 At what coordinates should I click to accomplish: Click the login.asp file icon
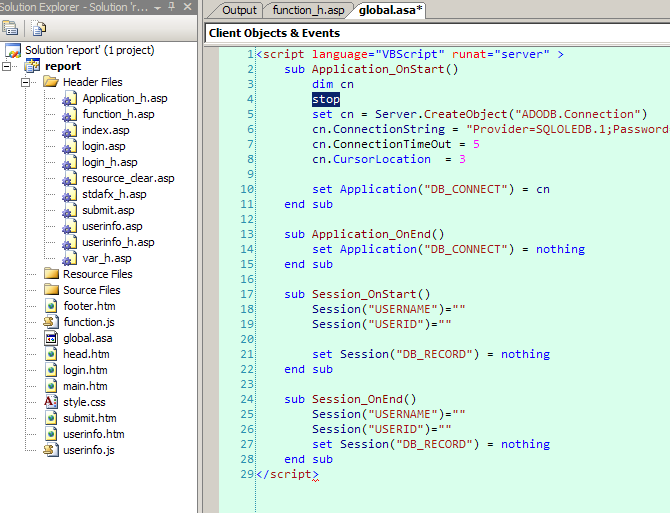(69, 147)
